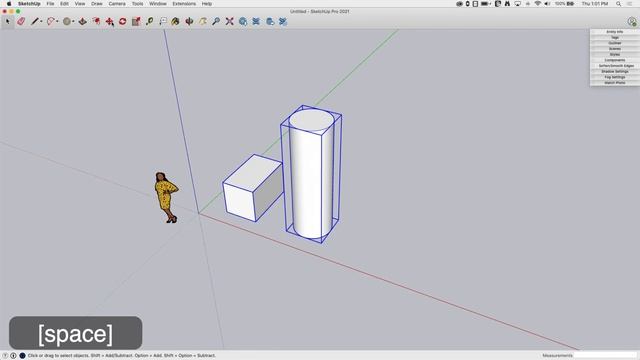The height and width of the screenshot is (360, 640).
Task: Expand the Entity Info panel
Action: (614, 32)
